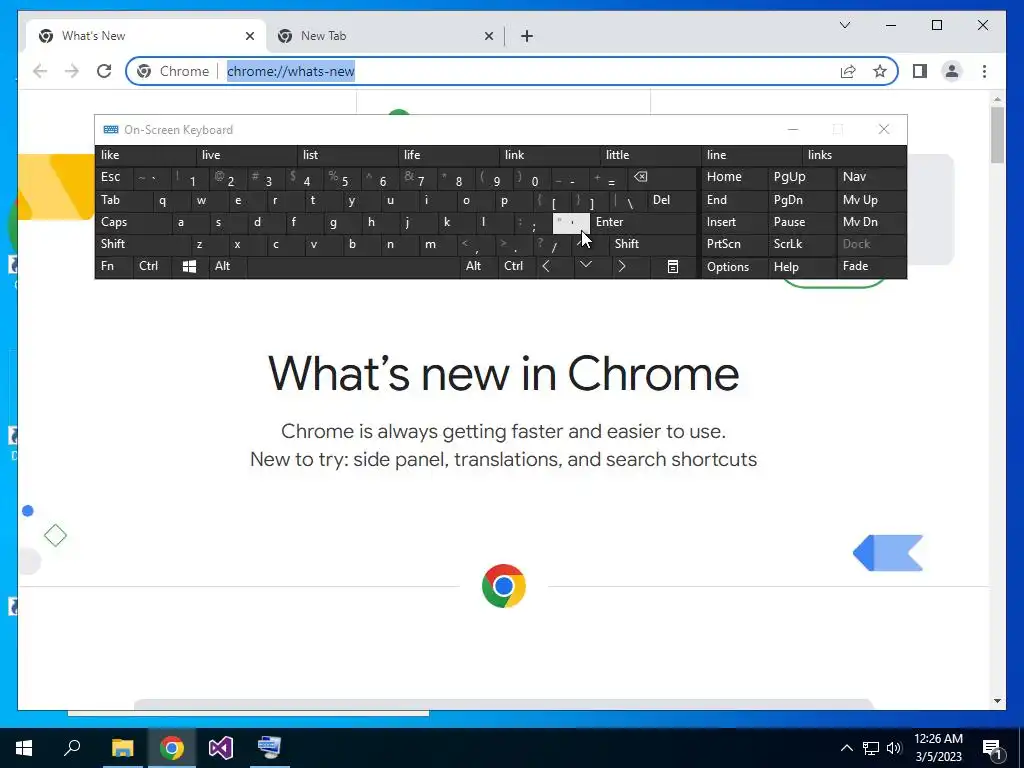Click the scroll-down arrow of page scrollbar
This screenshot has height=768, width=1024.
click(997, 701)
